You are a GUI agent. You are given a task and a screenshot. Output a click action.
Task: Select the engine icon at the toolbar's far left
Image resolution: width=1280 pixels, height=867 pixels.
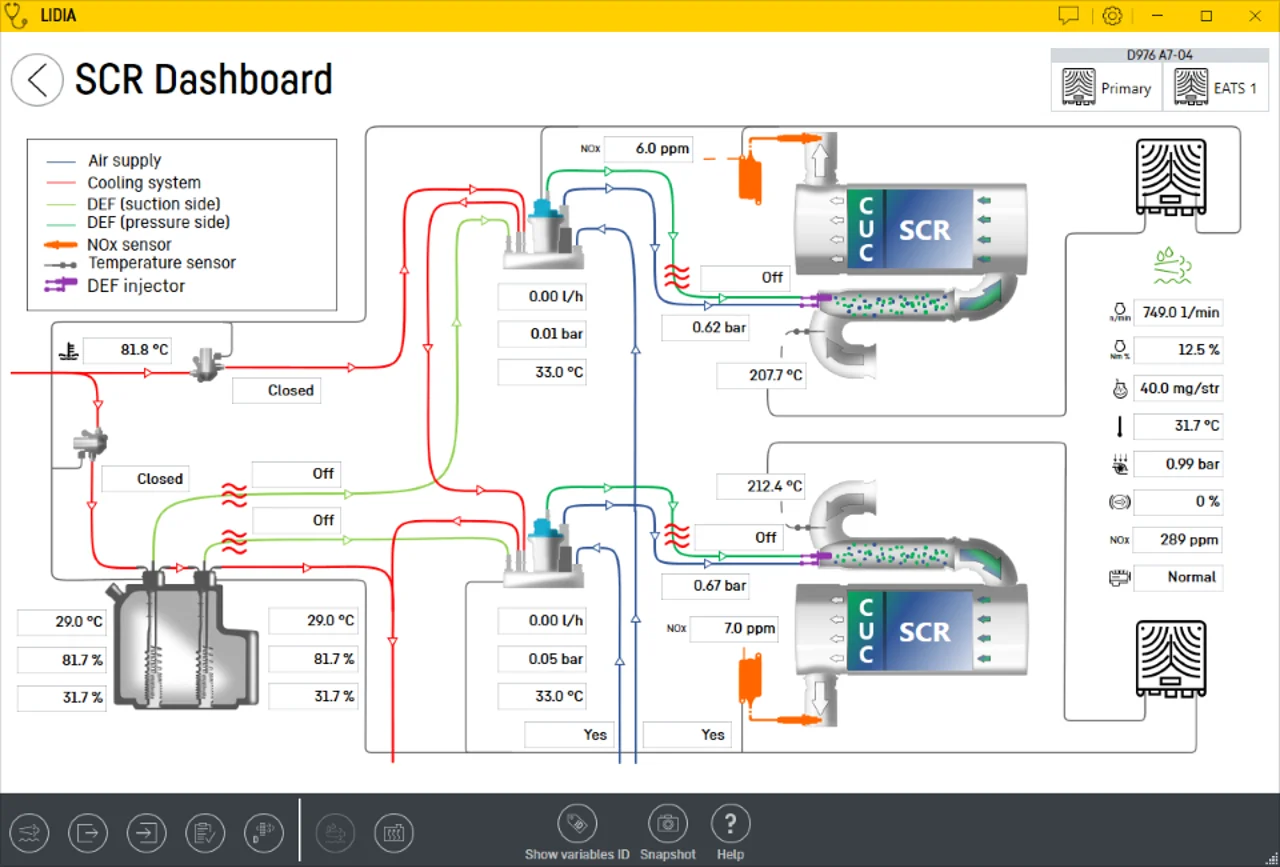pos(29,832)
